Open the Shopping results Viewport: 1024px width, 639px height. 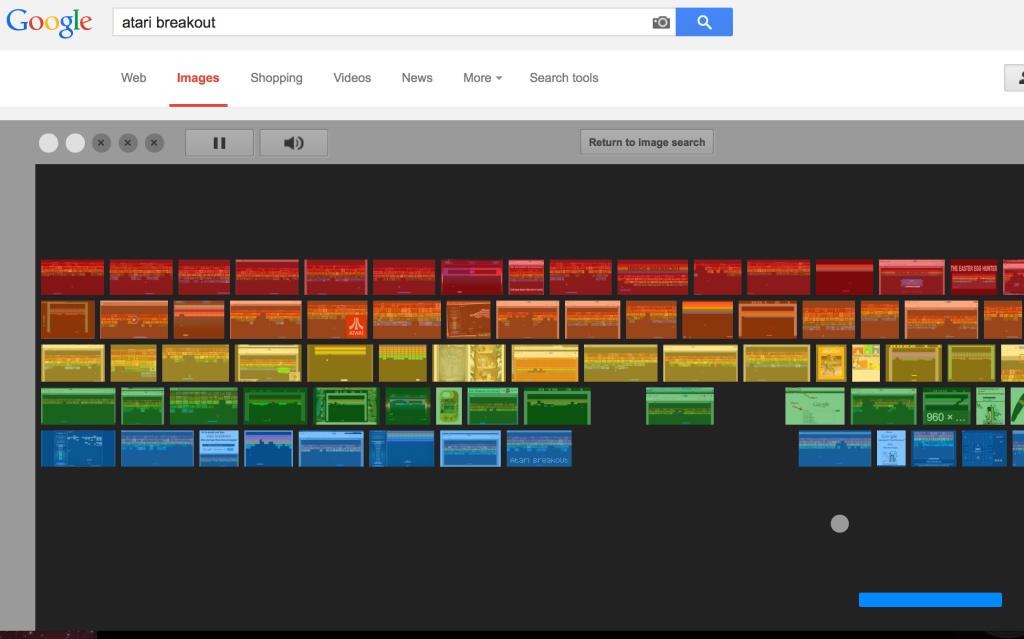pos(276,77)
